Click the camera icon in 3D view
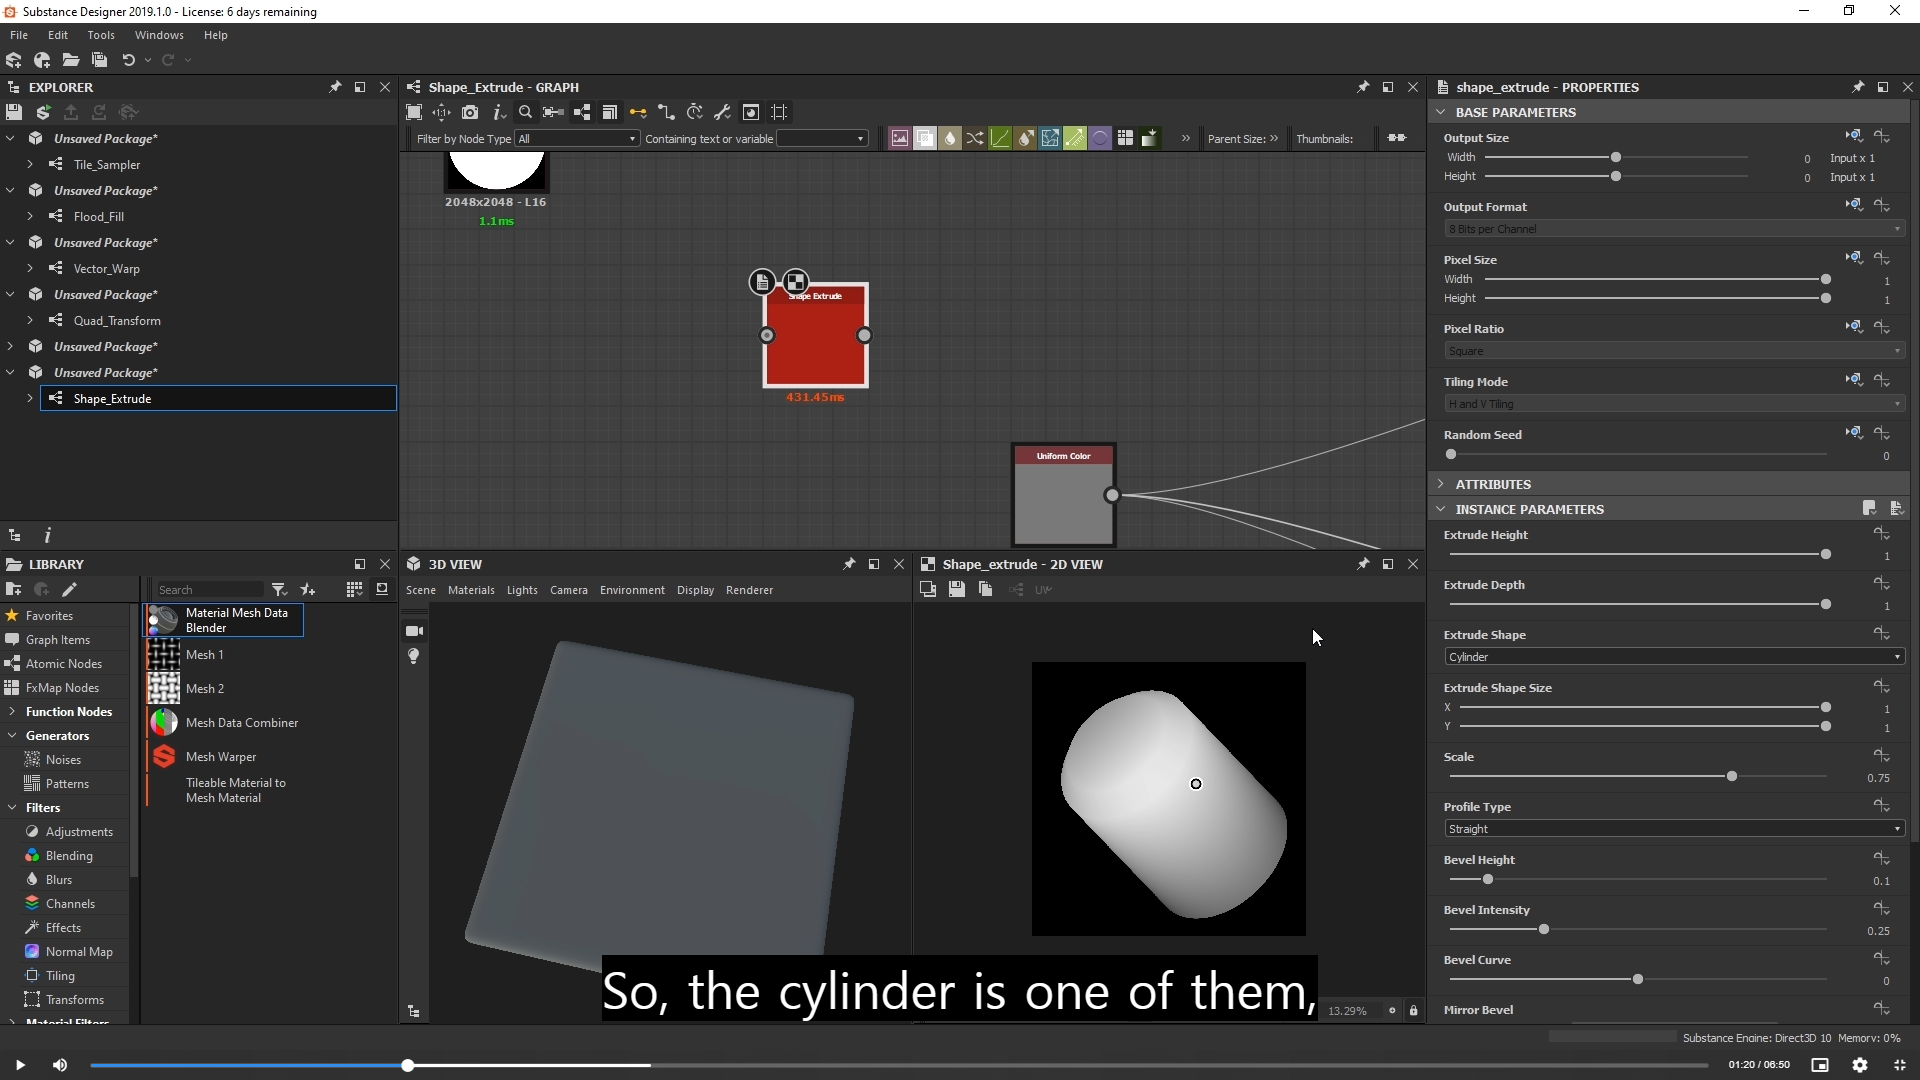The width and height of the screenshot is (1920, 1080). coord(414,631)
